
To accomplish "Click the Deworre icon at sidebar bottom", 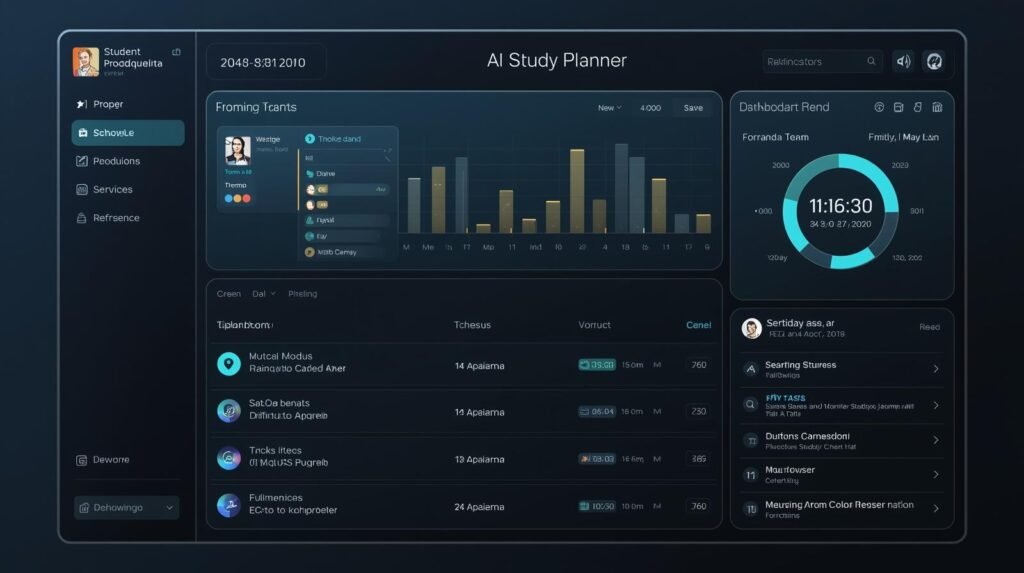I will coord(82,460).
